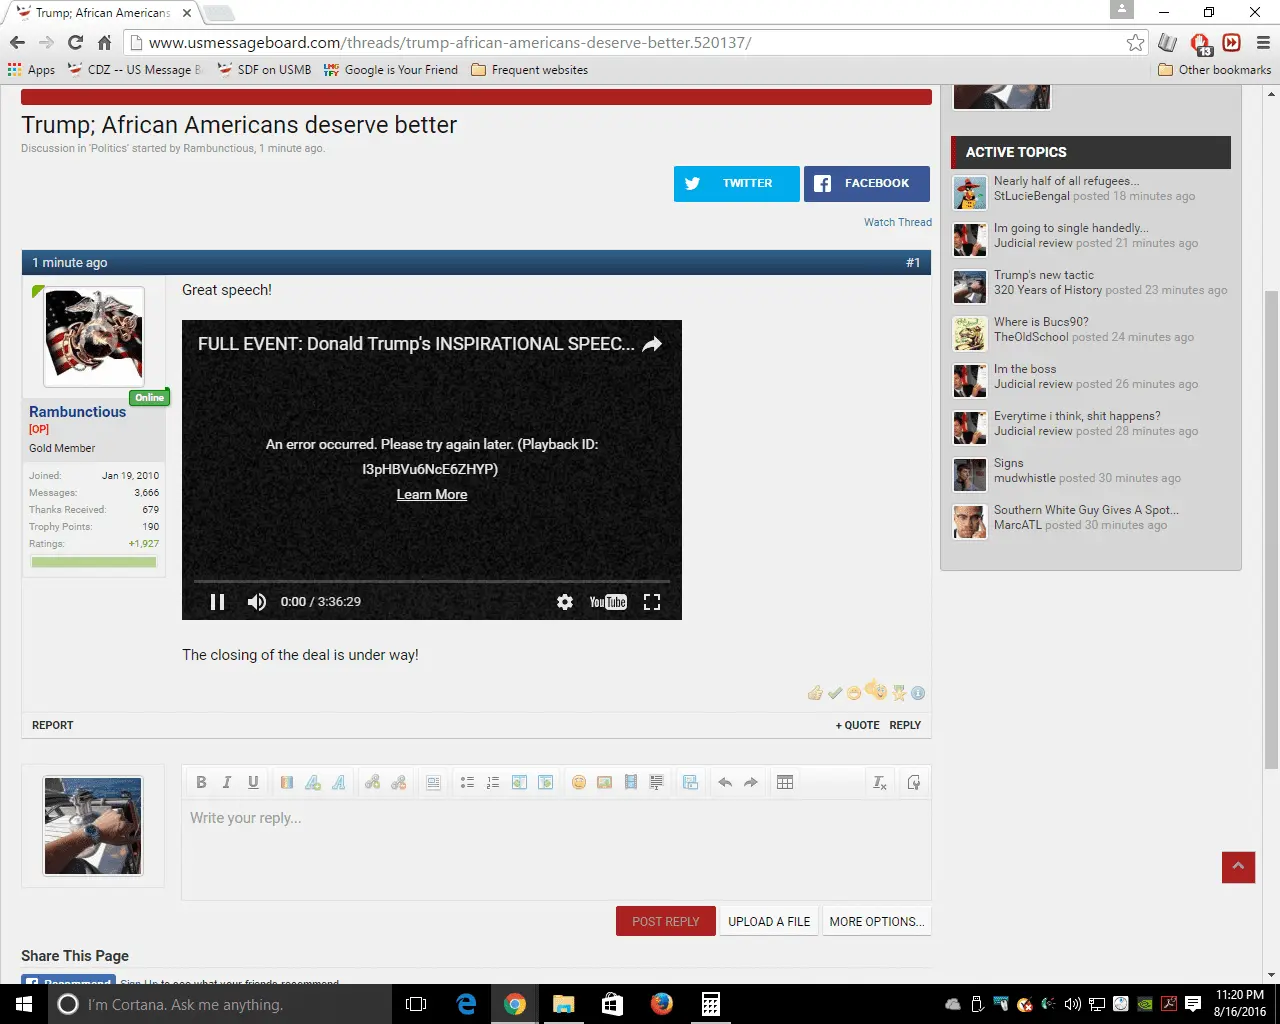This screenshot has height=1024, width=1280.
Task: Open the video settings gear menu
Action: [x=565, y=602]
